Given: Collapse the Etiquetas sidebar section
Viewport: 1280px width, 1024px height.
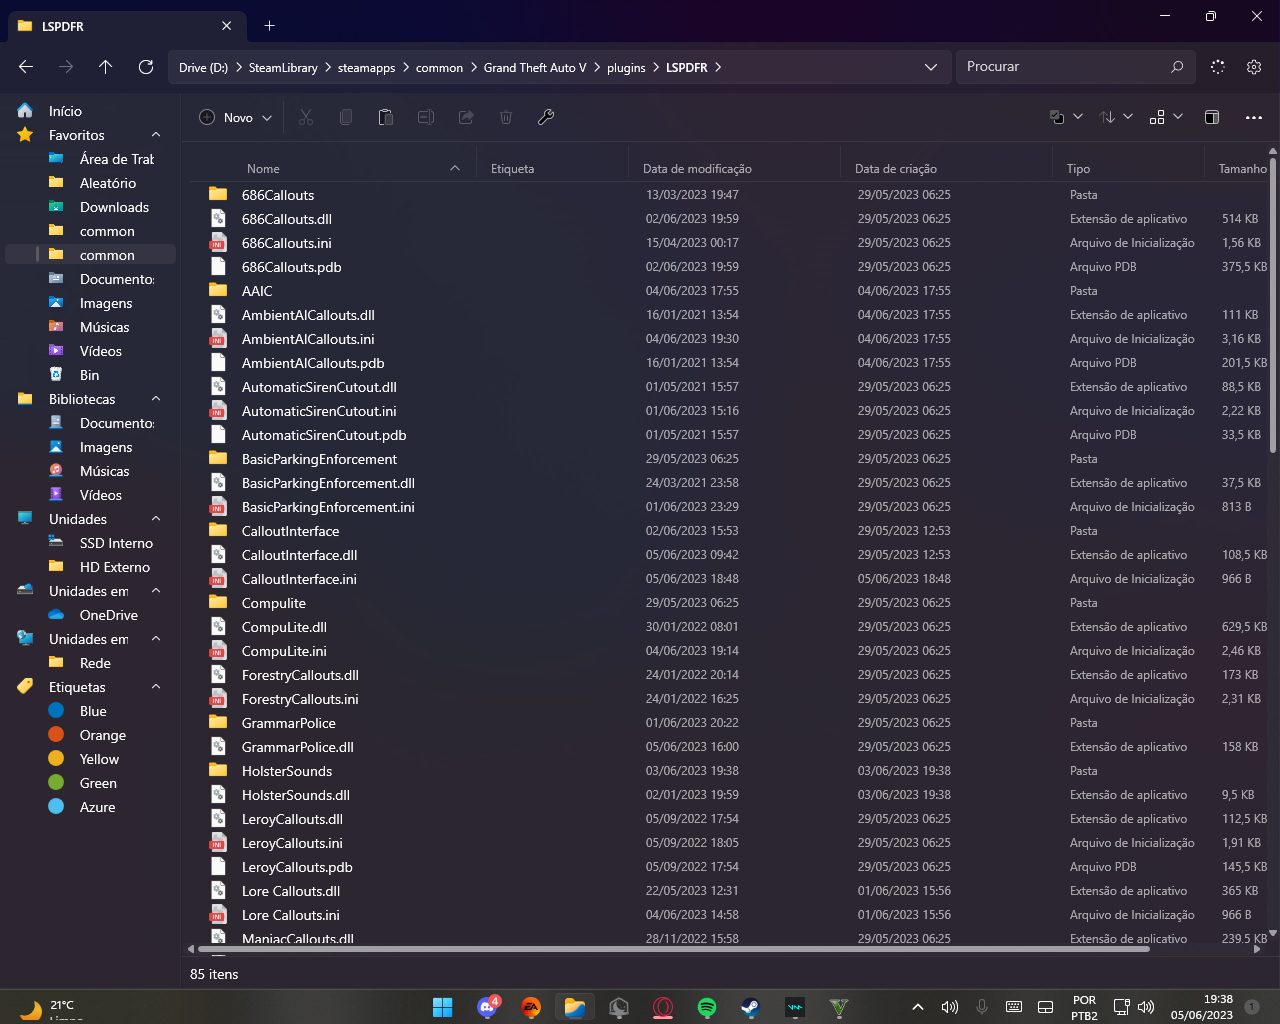Looking at the screenshot, I should pyautogui.click(x=156, y=687).
